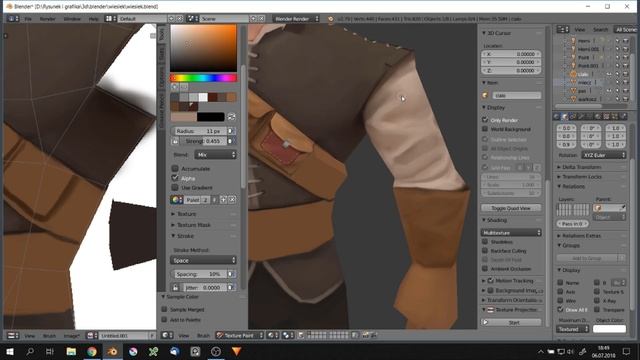Add a new palette with plus icon
The image size is (640, 360).
tap(224, 200)
